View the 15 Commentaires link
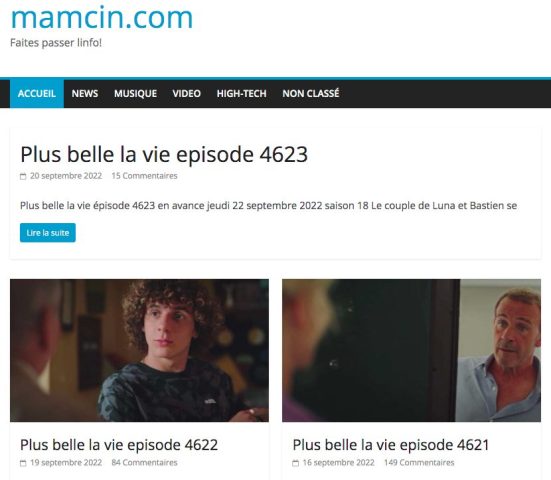The width and height of the screenshot is (551, 480). coord(144,176)
